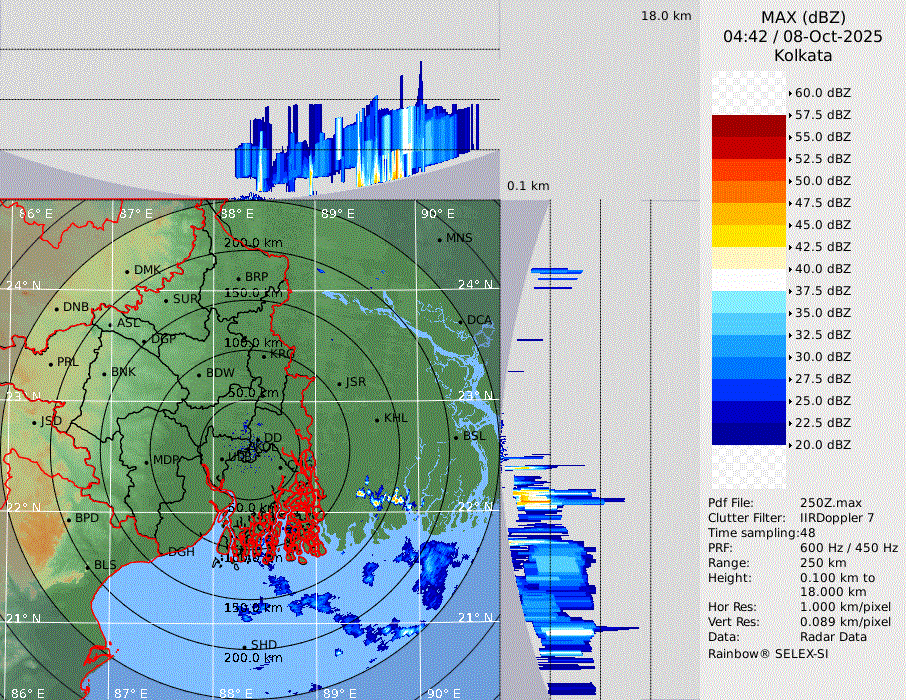The height and width of the screenshot is (700, 906).
Task: Click the JSR station marker
Action: pyautogui.click(x=339, y=383)
